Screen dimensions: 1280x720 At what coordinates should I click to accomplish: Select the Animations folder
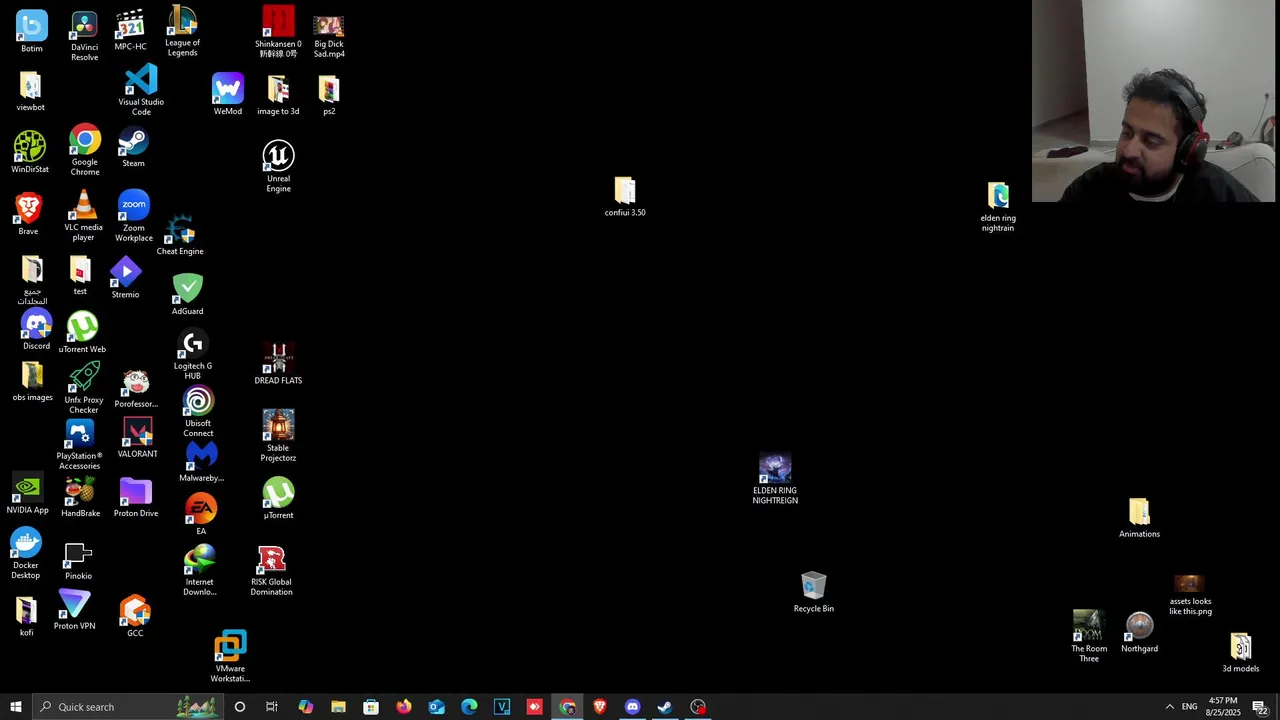pyautogui.click(x=1139, y=518)
